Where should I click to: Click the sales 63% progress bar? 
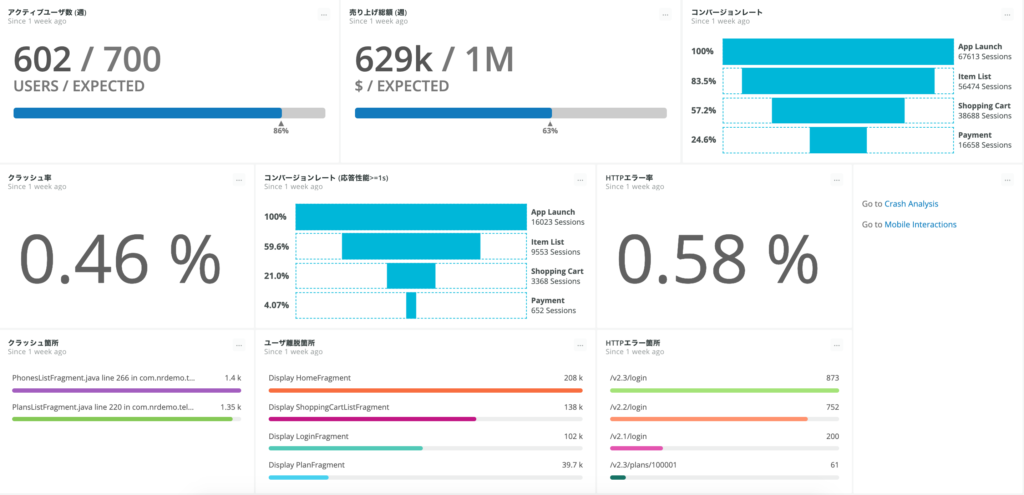(x=510, y=113)
